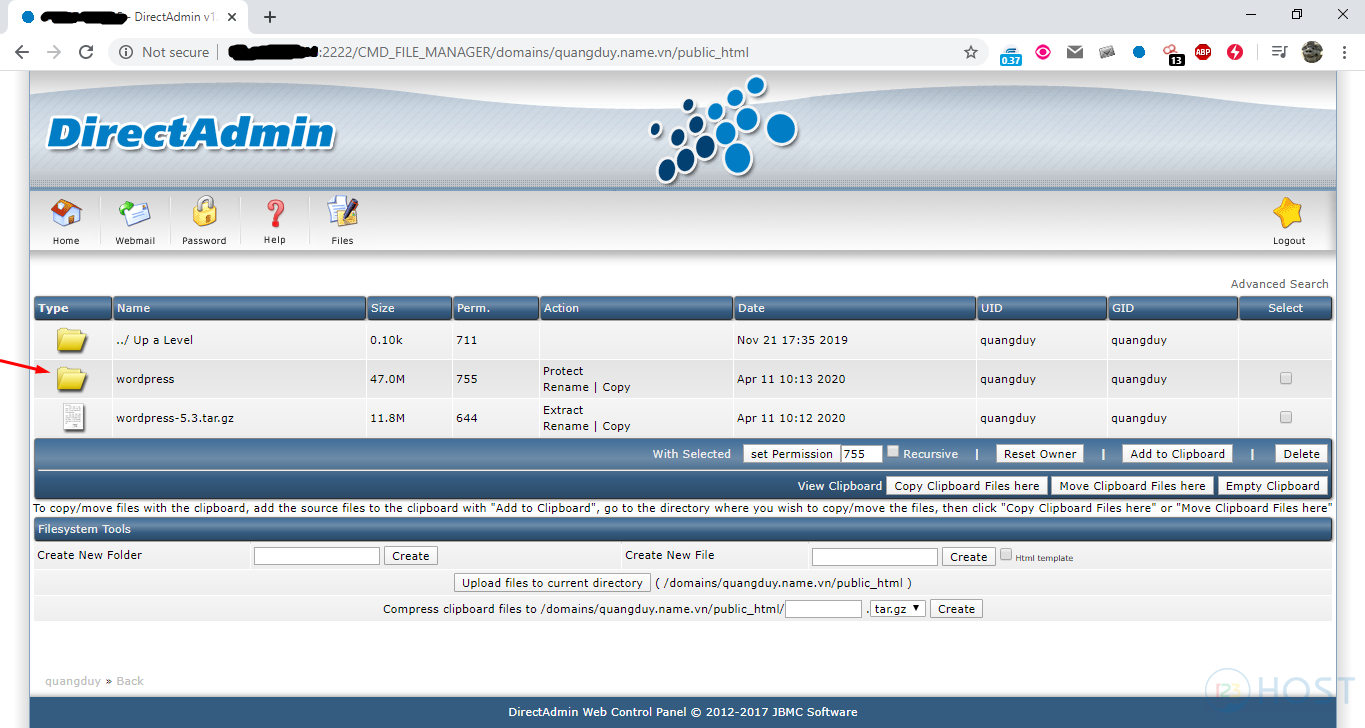This screenshot has height=728, width=1365.
Task: Open the Help question mark icon
Action: pos(275,213)
